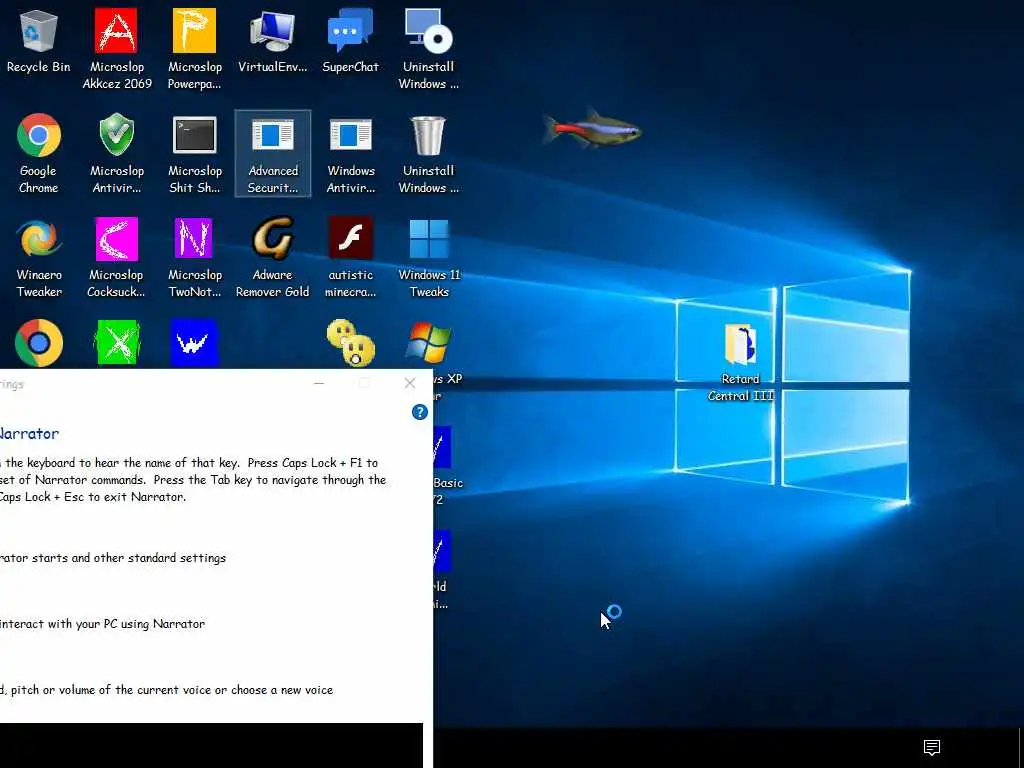Select the Windows XP flag icon
This screenshot has width=1024, height=768.
[428, 342]
